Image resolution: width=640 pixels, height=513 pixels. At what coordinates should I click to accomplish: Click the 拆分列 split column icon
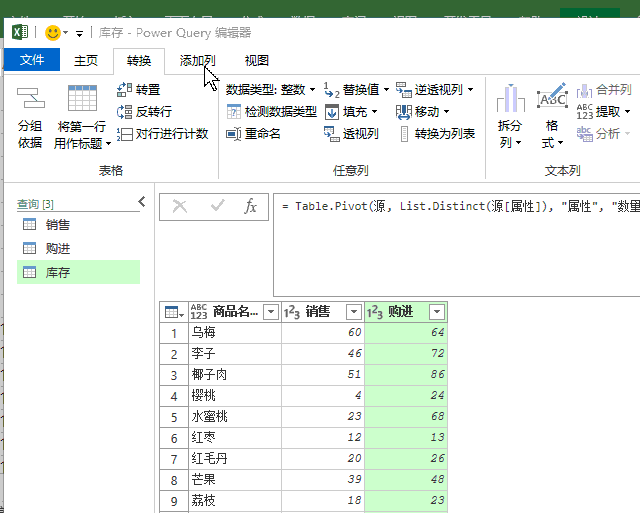point(510,98)
